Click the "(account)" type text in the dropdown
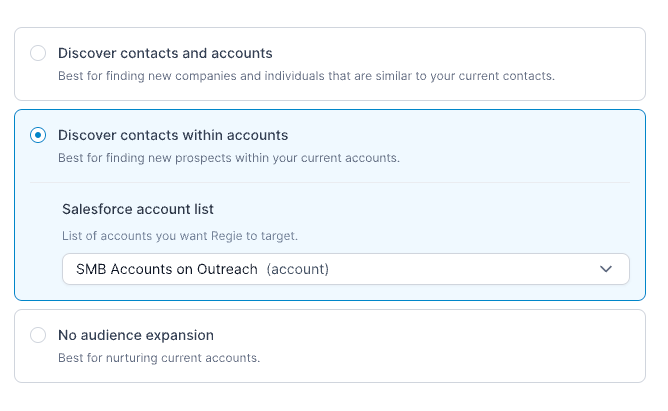The width and height of the screenshot is (668, 411). click(x=298, y=269)
